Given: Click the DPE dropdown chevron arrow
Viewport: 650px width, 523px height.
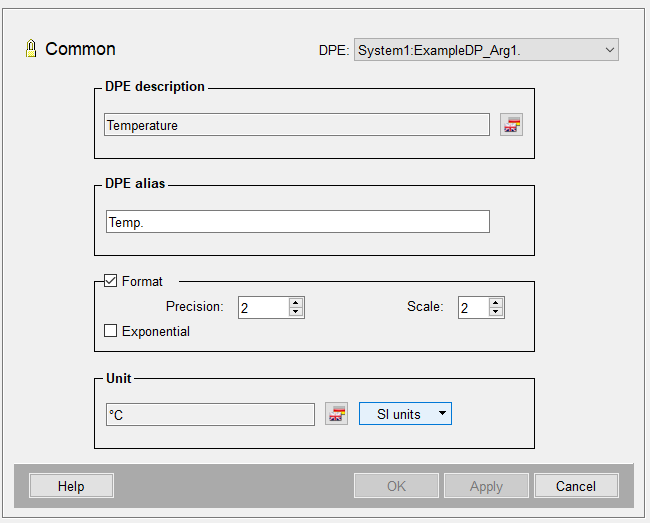Looking at the screenshot, I should click(x=609, y=50).
